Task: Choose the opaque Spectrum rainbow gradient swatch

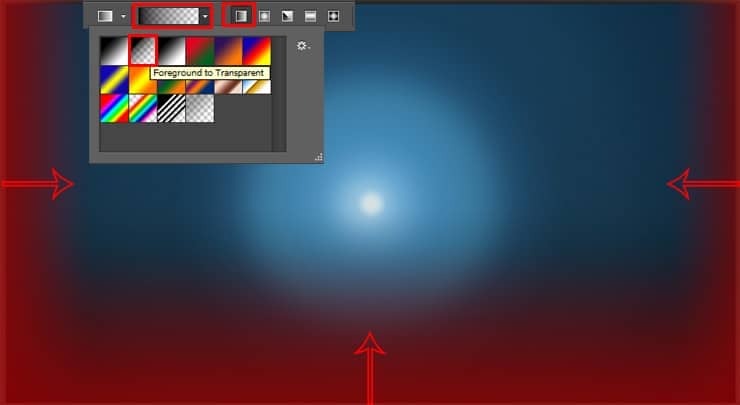Action: tap(114, 109)
